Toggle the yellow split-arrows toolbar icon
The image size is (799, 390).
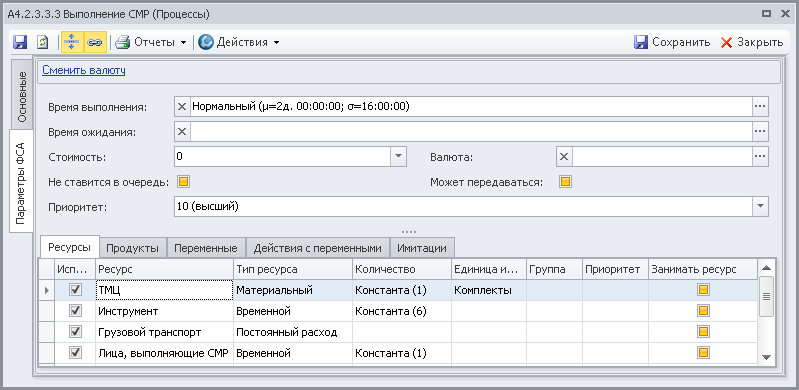tap(72, 42)
